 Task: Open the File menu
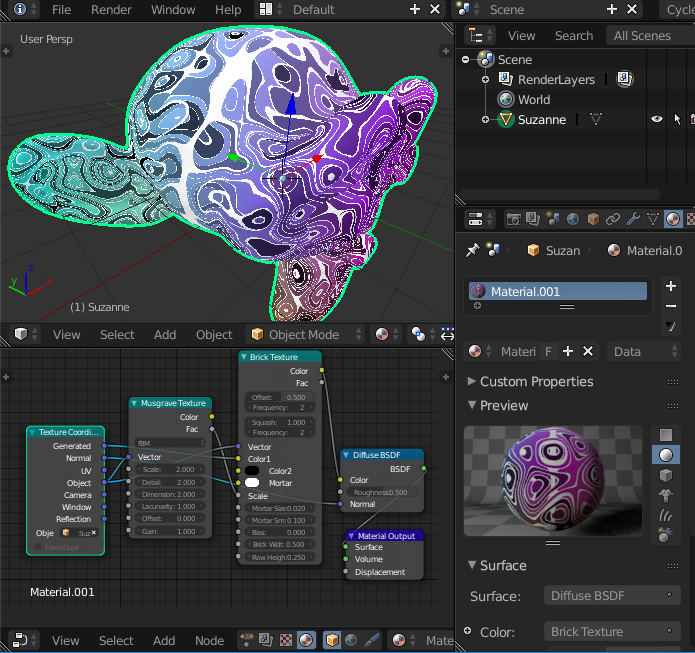click(61, 9)
